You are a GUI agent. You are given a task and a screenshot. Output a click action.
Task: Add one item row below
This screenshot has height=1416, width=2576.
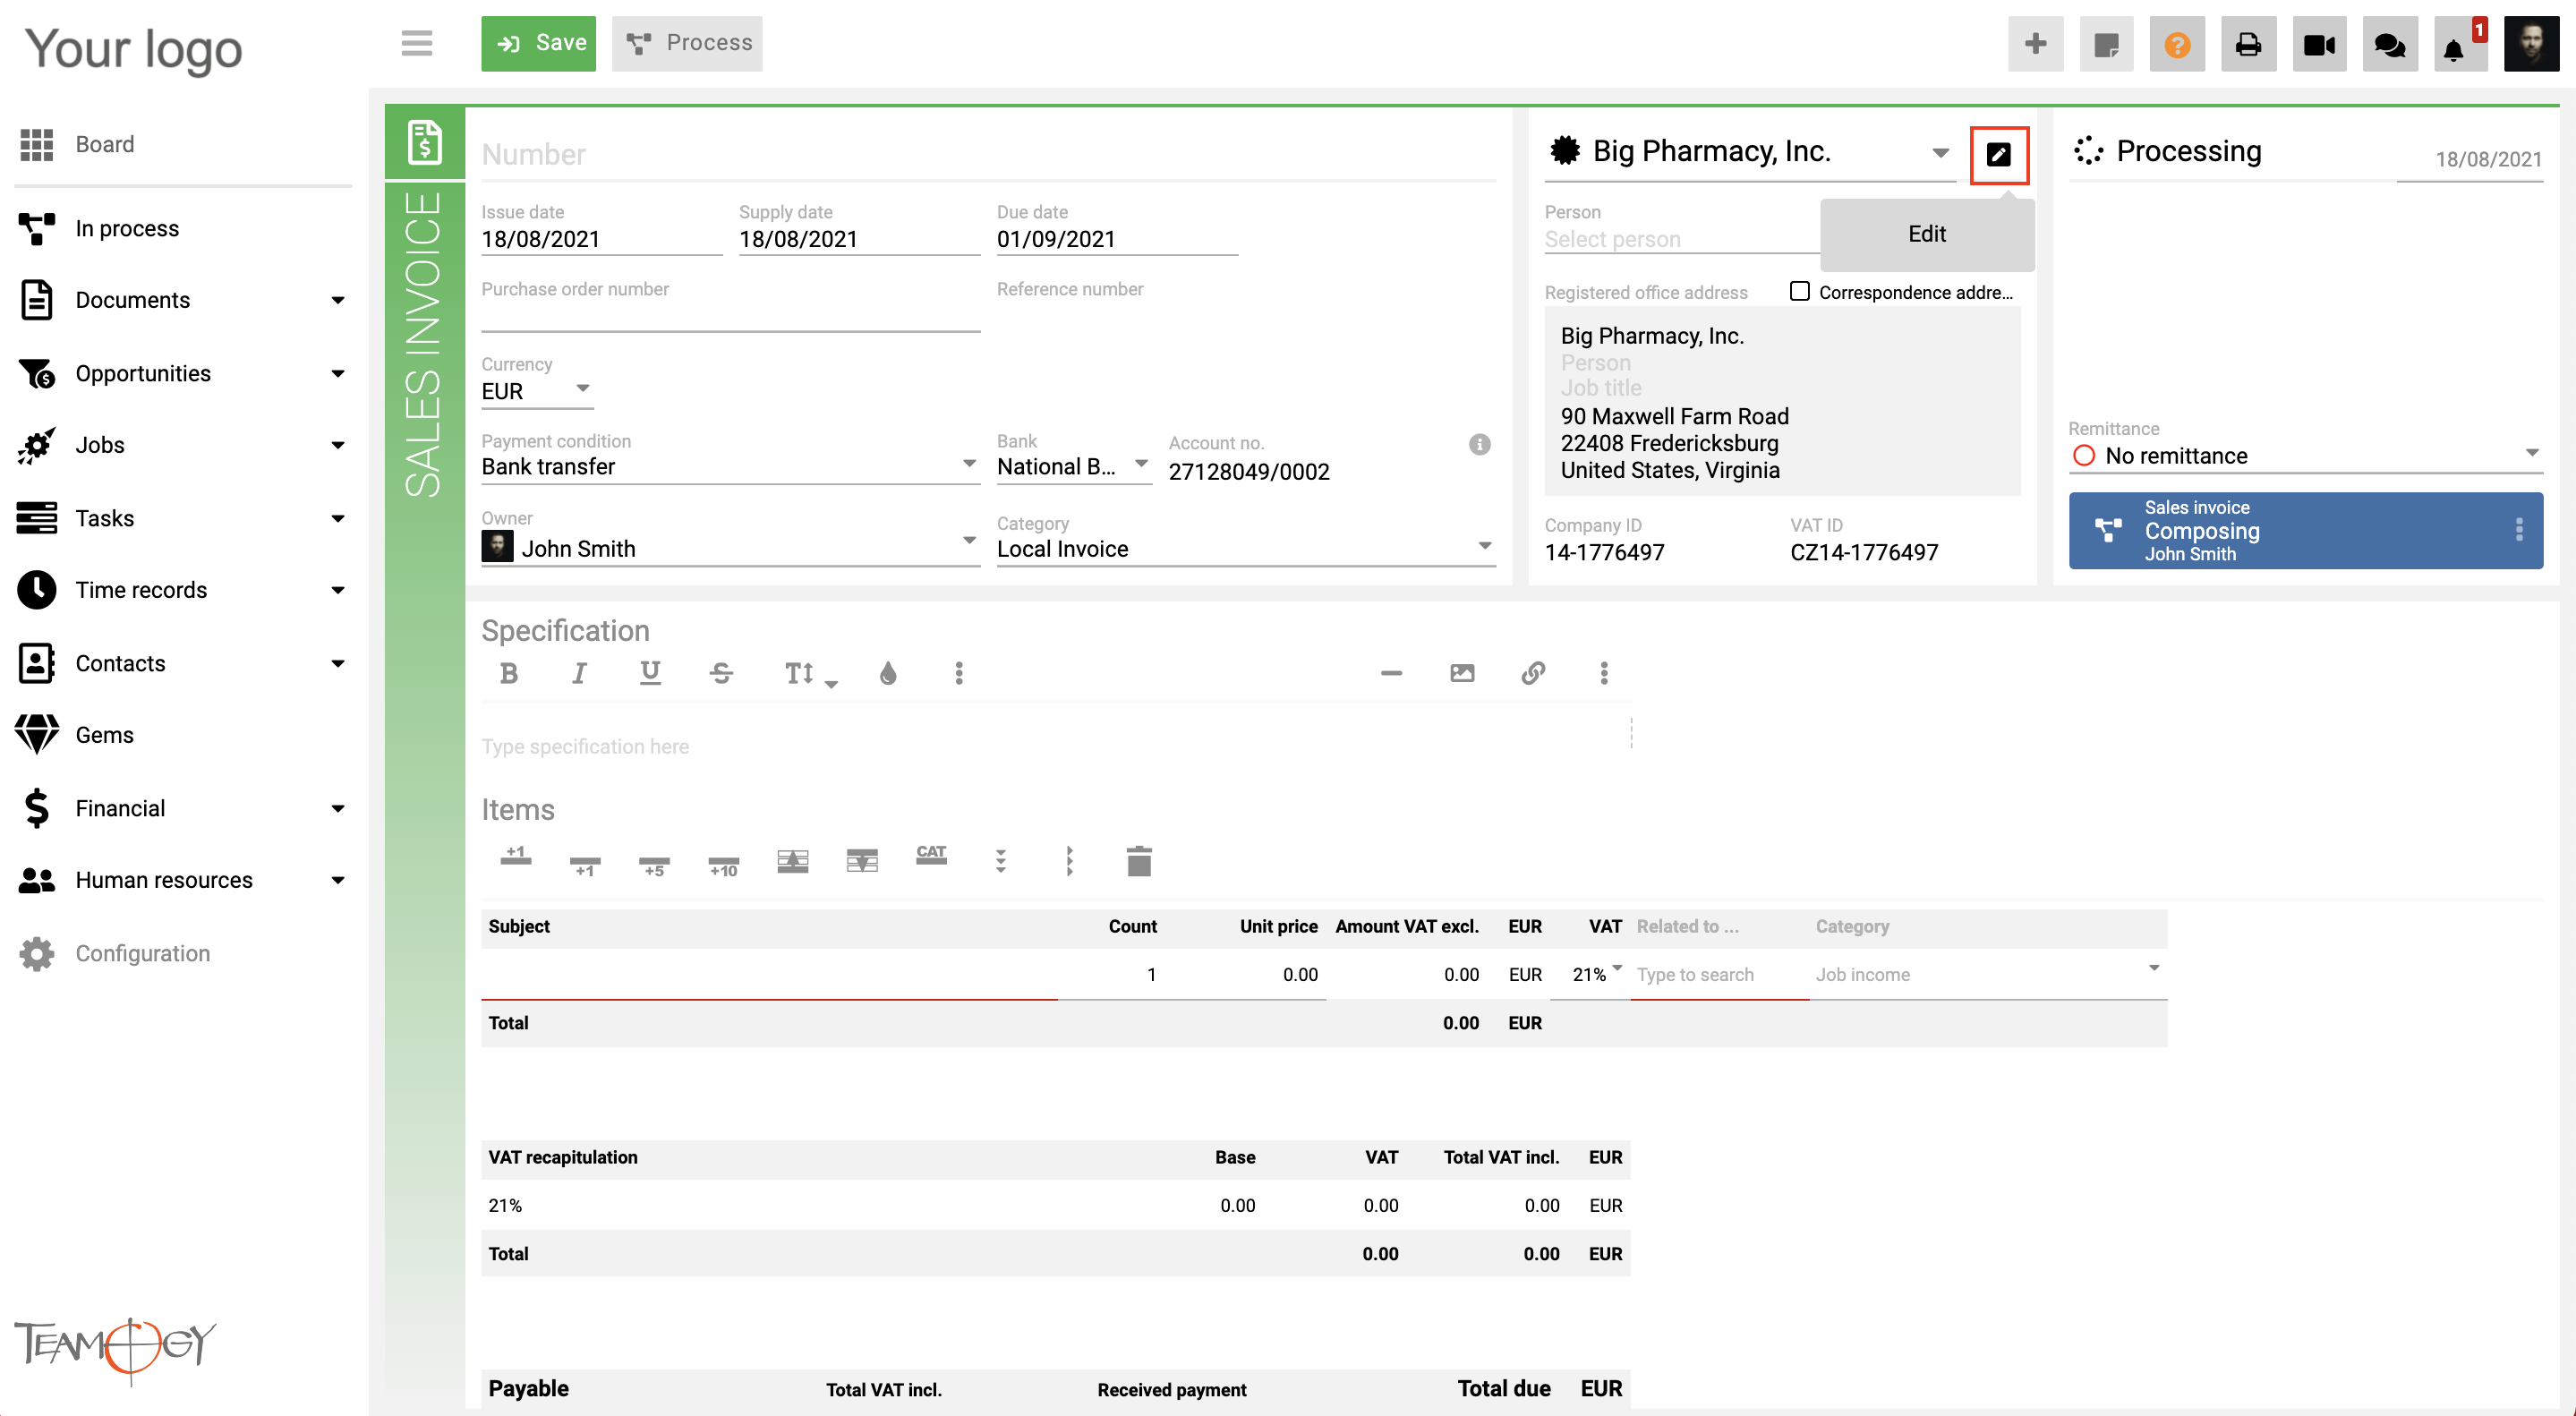click(585, 866)
